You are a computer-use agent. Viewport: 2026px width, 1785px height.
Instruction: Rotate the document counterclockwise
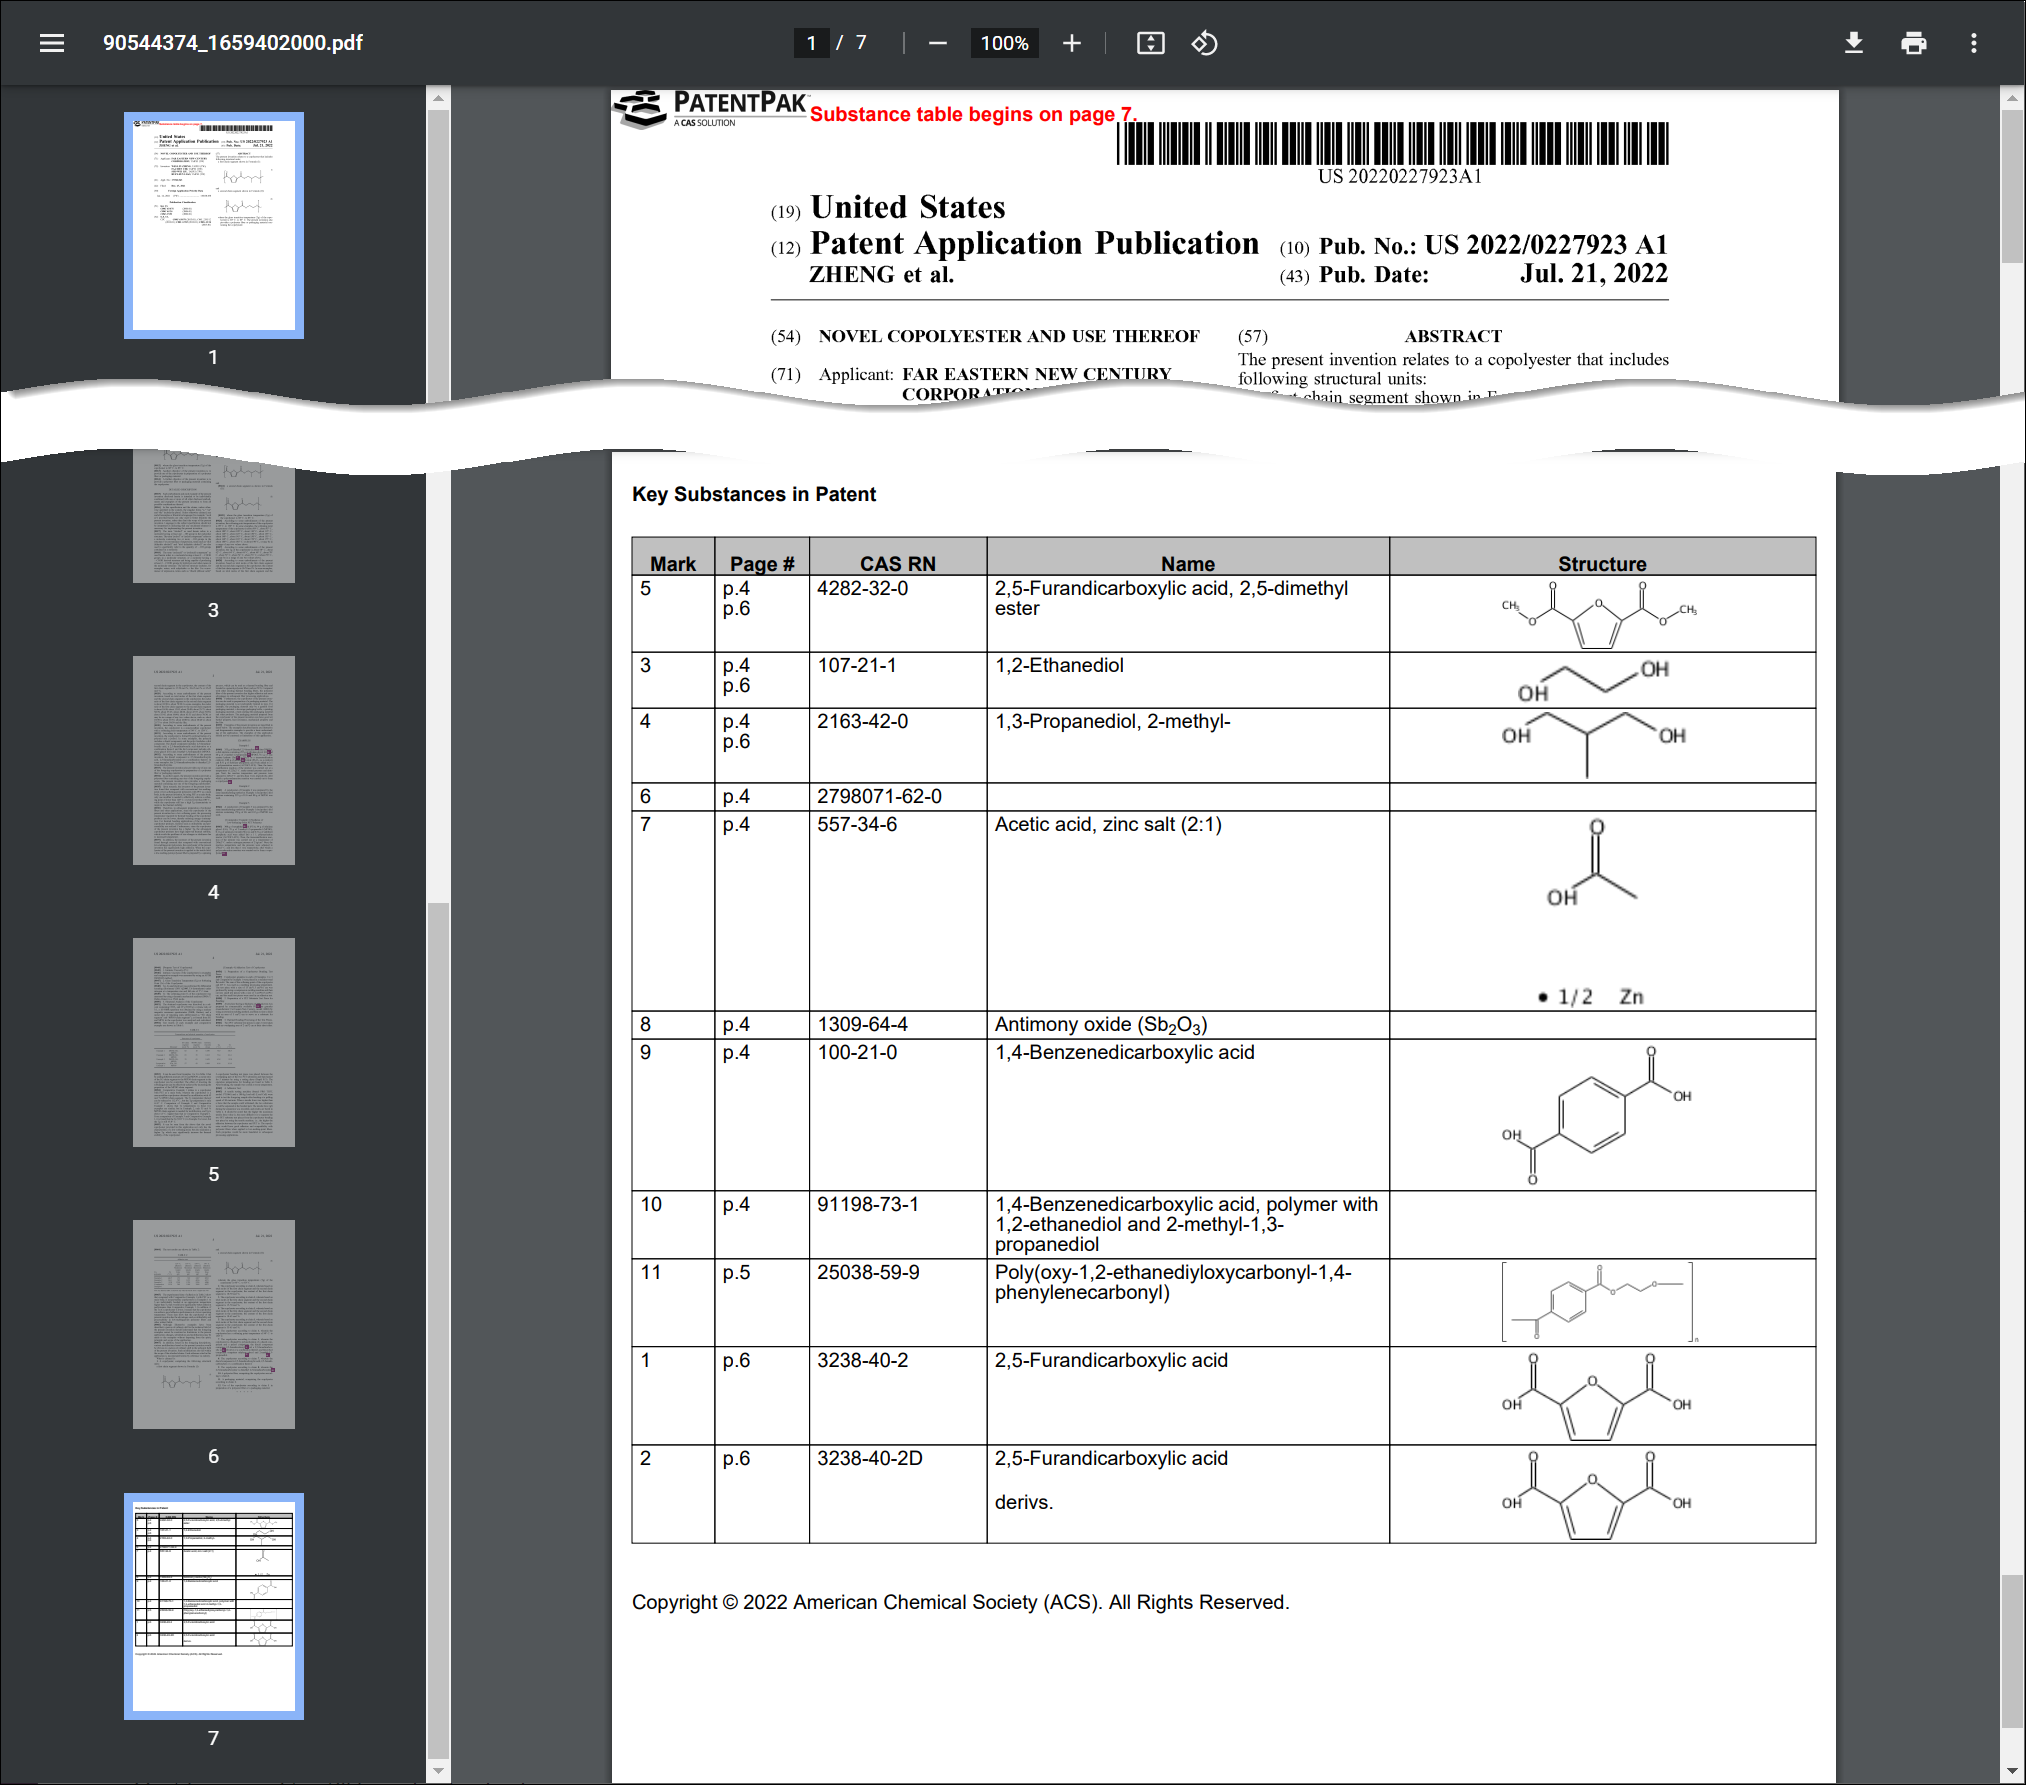pos(1204,43)
